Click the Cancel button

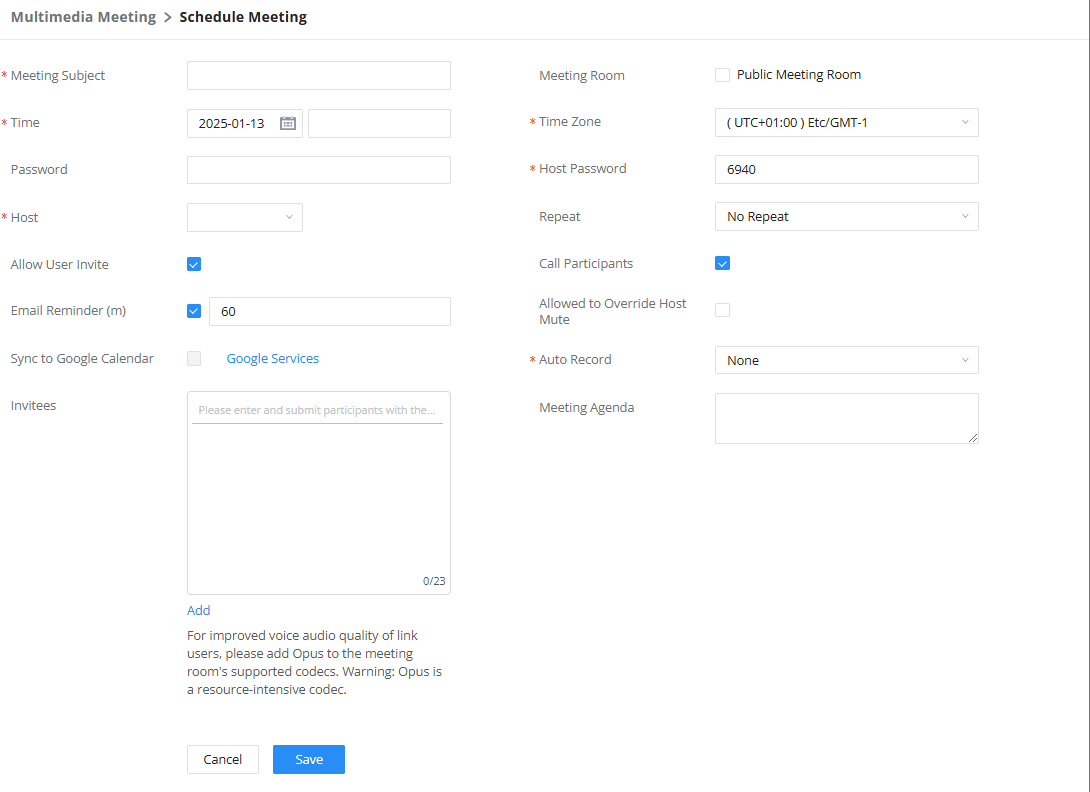(x=222, y=759)
